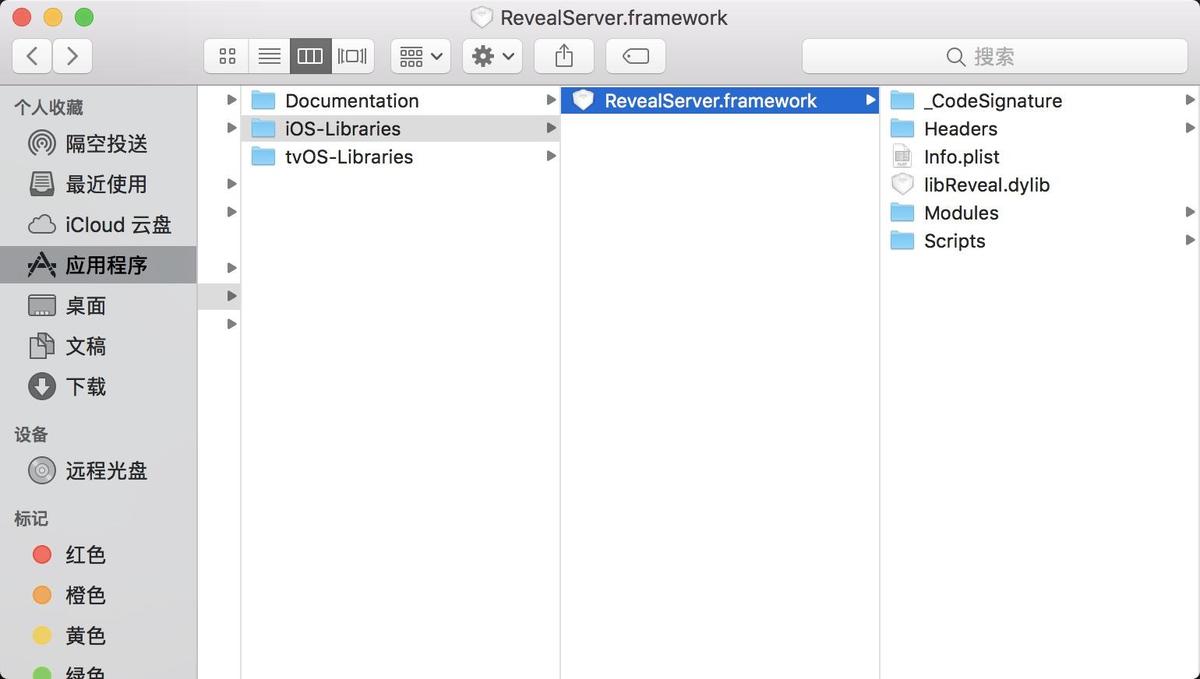Open the item arrangement dropdown

coord(420,57)
